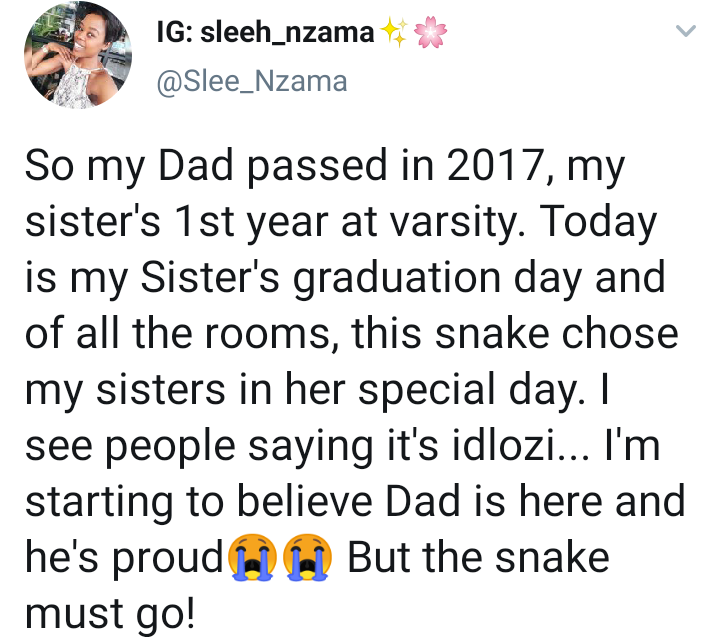Tap the second crying face emoji
The width and height of the screenshot is (712, 637).
tap(307, 558)
